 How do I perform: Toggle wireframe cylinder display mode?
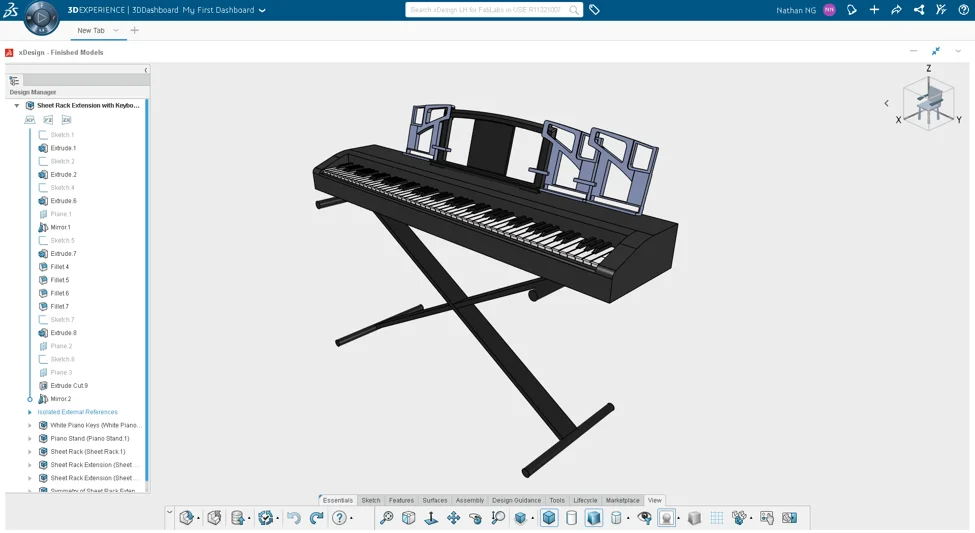[x=571, y=517]
